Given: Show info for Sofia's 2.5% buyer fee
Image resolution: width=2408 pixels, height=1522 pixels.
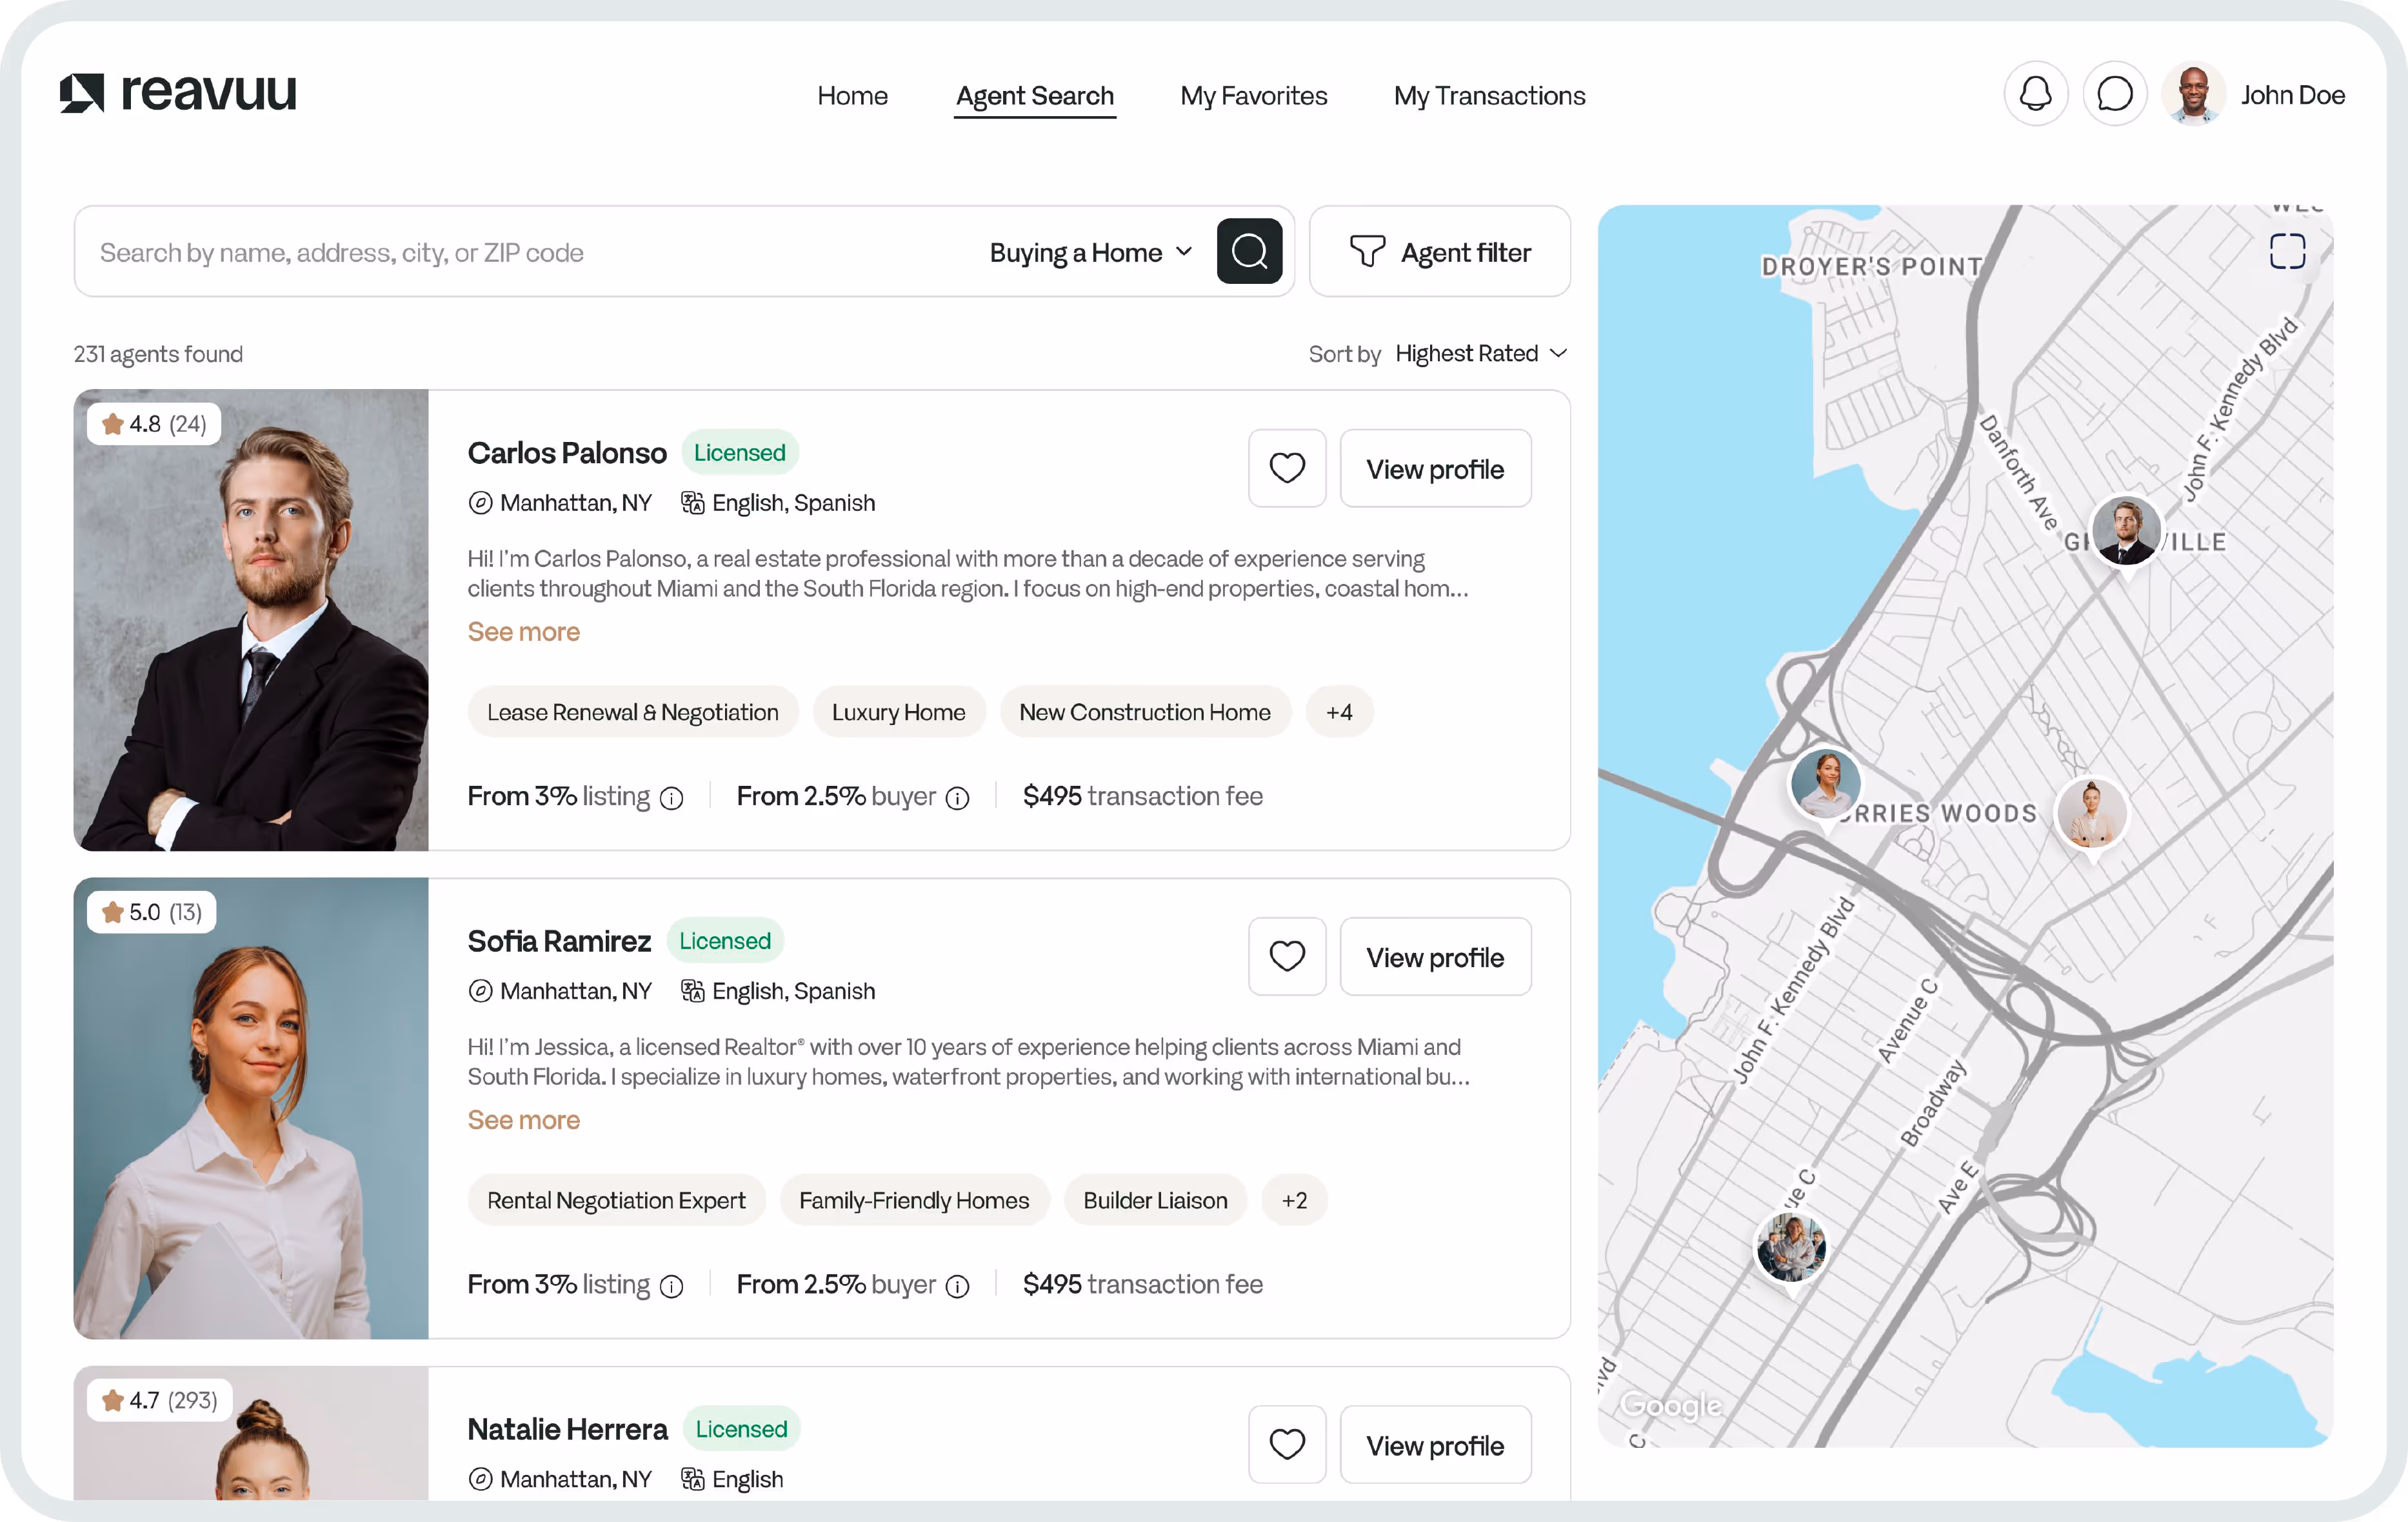Looking at the screenshot, I should [957, 1286].
